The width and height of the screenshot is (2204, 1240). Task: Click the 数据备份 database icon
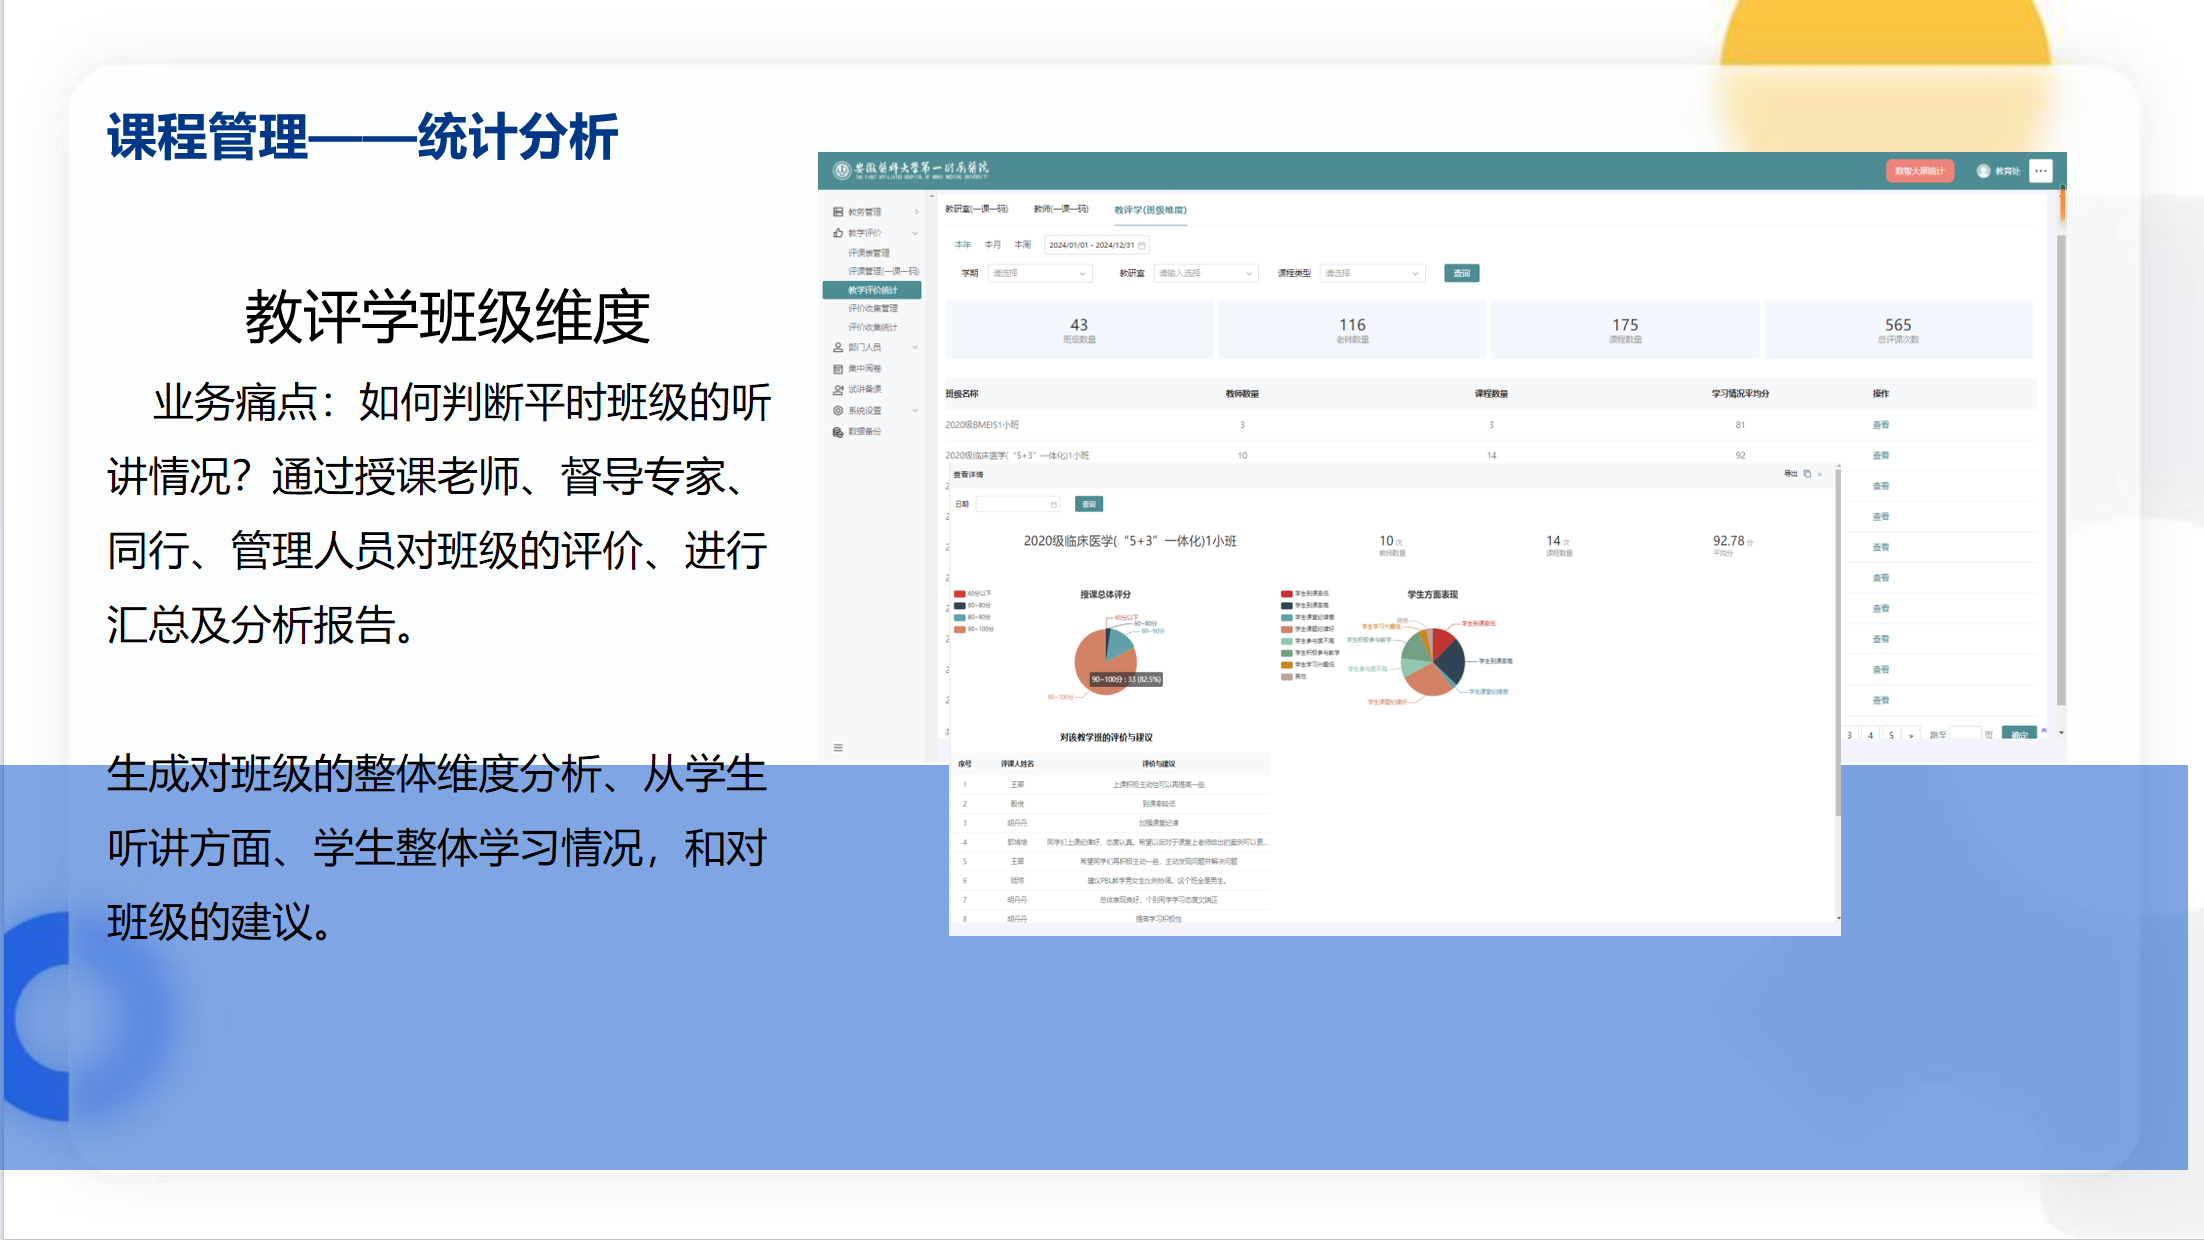coord(838,432)
